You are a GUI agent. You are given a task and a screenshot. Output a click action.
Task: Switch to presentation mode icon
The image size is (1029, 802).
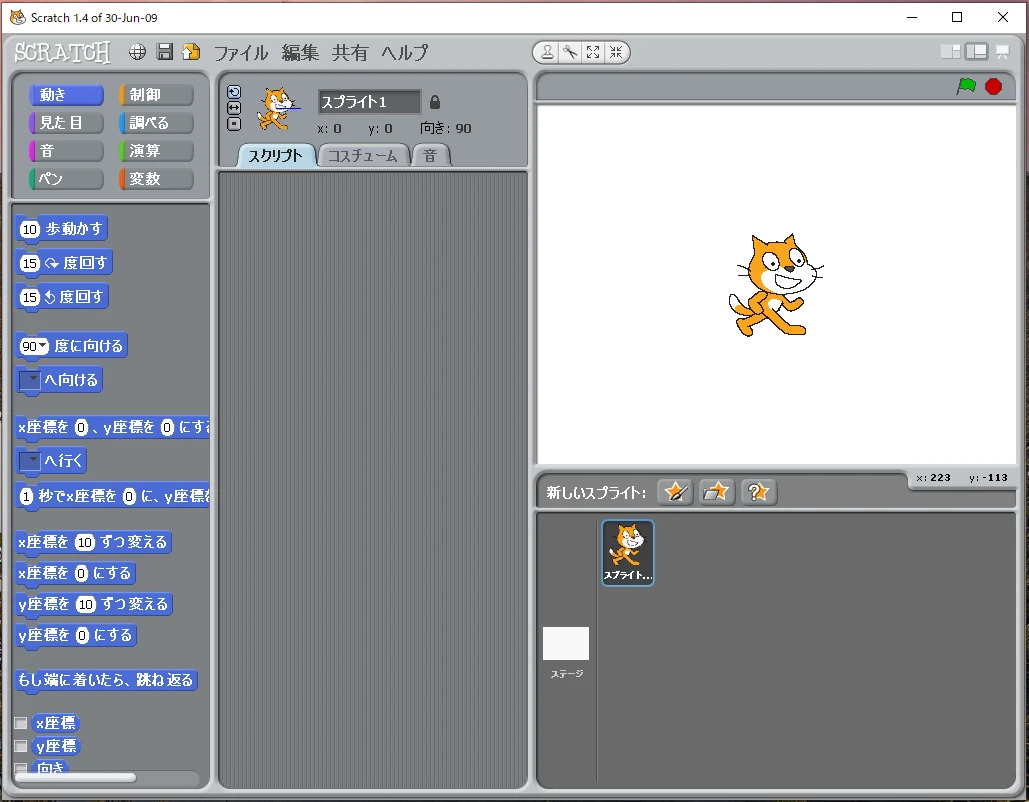tap(1002, 52)
